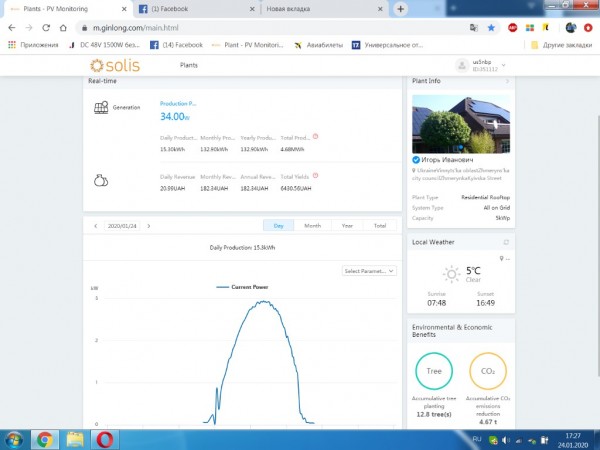This screenshot has width=600, height=450.
Task: Click the date field 2020/01/24
Action: [x=122, y=226]
